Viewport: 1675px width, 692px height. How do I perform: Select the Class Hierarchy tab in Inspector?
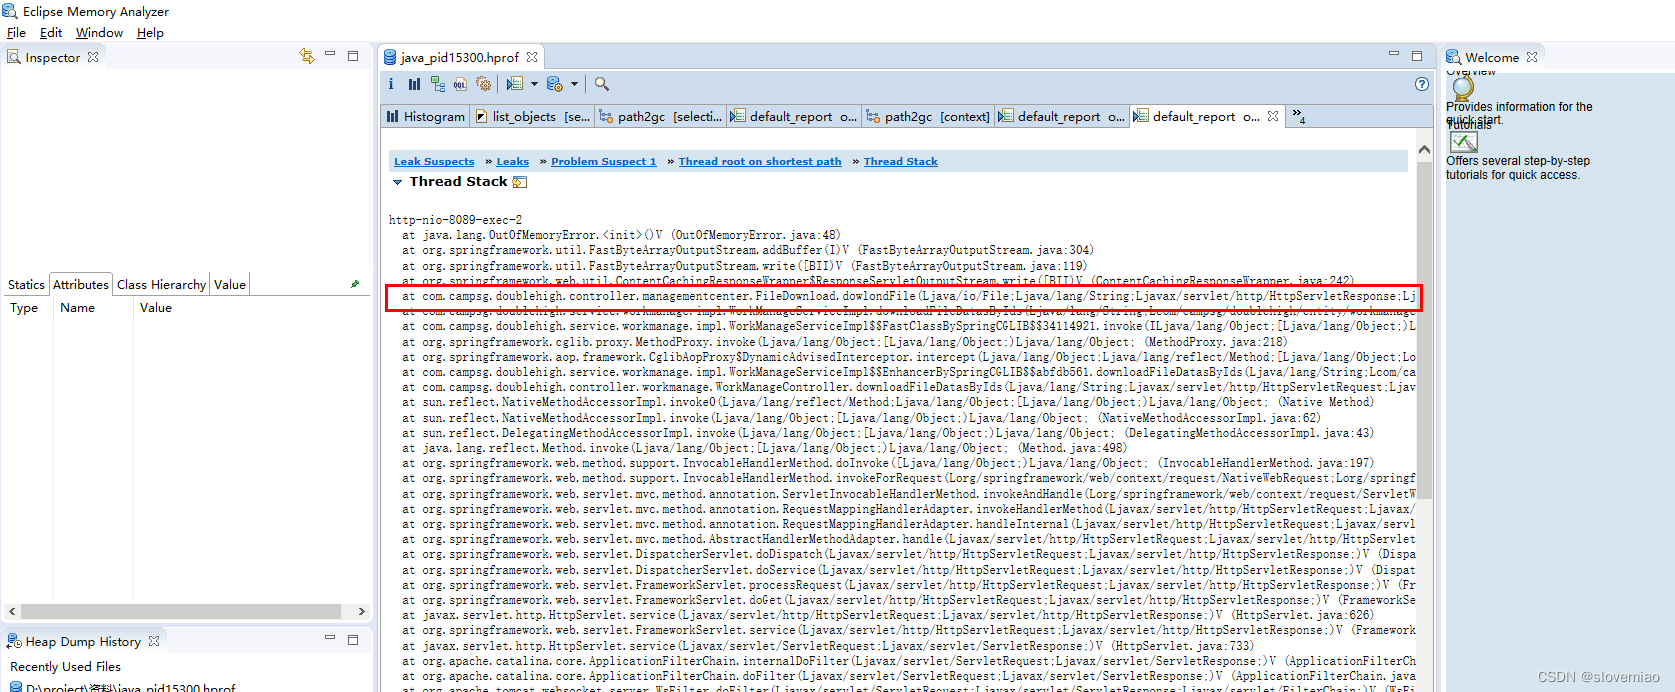click(161, 284)
